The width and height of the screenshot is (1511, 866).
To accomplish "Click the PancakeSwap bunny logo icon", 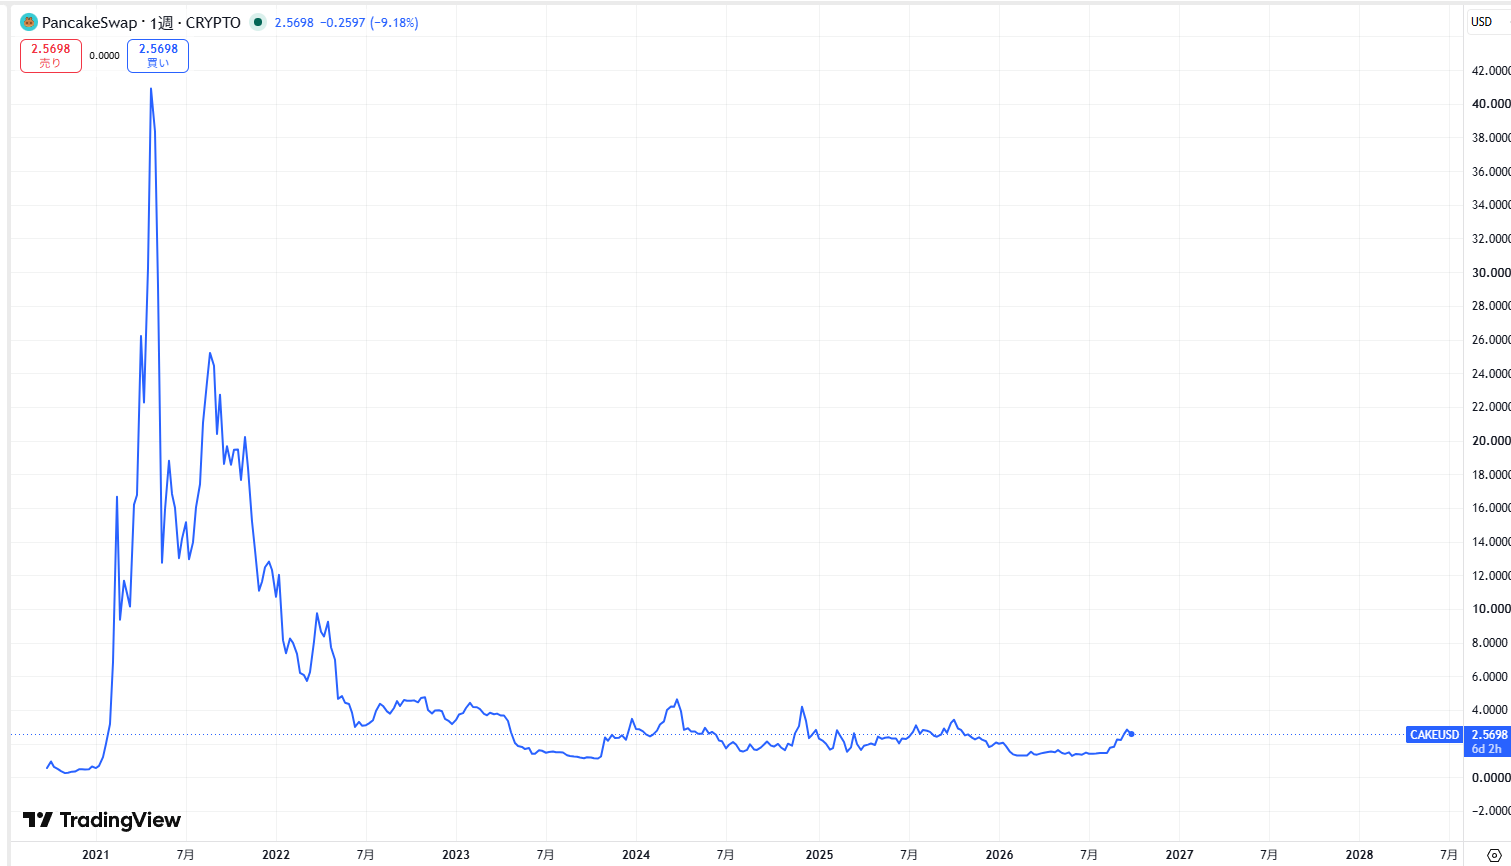I will [x=29, y=22].
